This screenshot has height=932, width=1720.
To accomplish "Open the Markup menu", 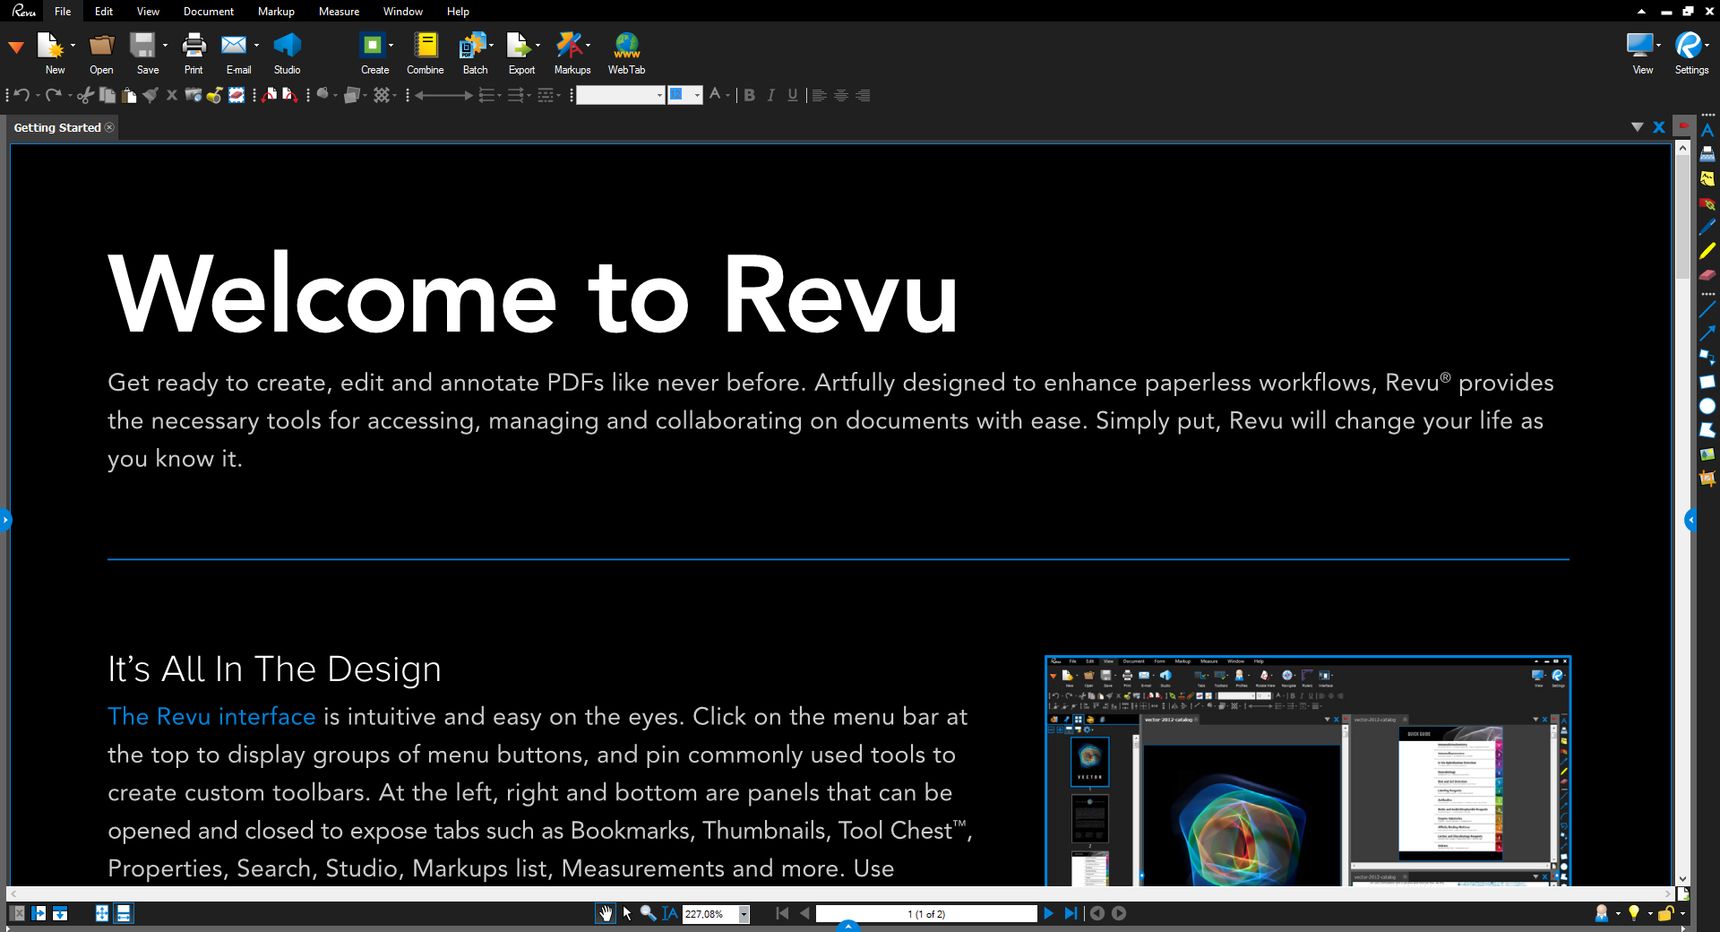I will (276, 11).
